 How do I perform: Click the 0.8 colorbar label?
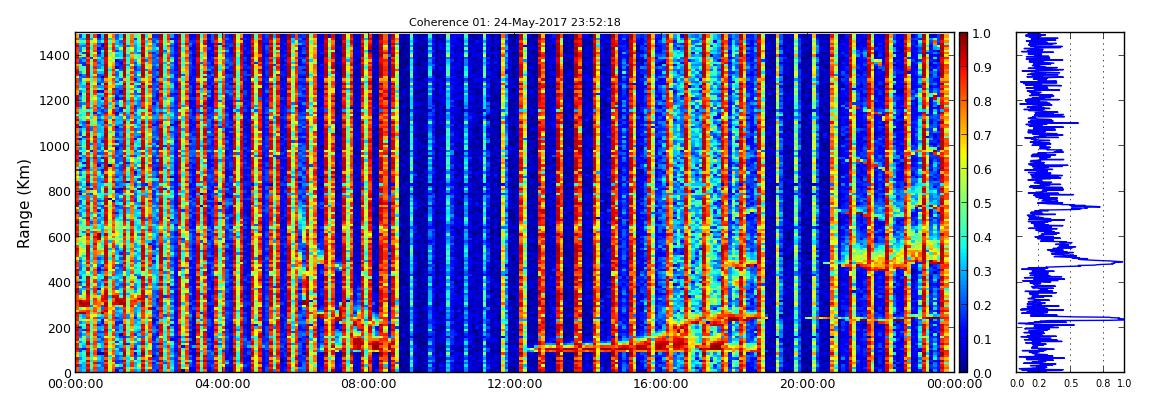click(x=982, y=101)
